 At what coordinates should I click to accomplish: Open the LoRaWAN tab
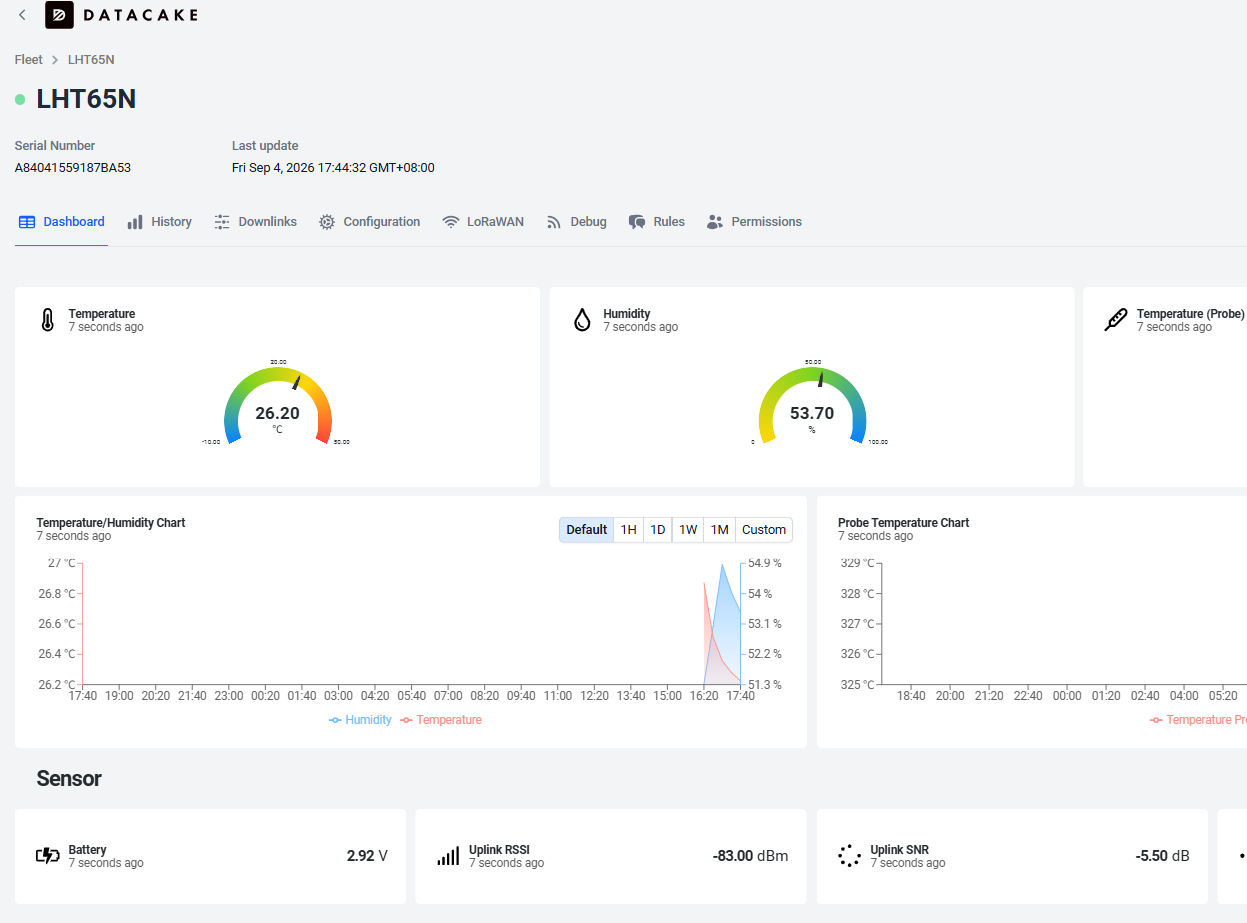tap(483, 222)
